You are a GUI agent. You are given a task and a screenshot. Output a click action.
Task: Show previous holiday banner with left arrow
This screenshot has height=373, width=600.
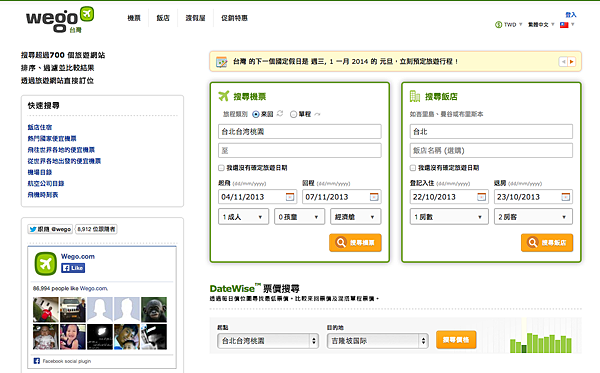coord(563,62)
